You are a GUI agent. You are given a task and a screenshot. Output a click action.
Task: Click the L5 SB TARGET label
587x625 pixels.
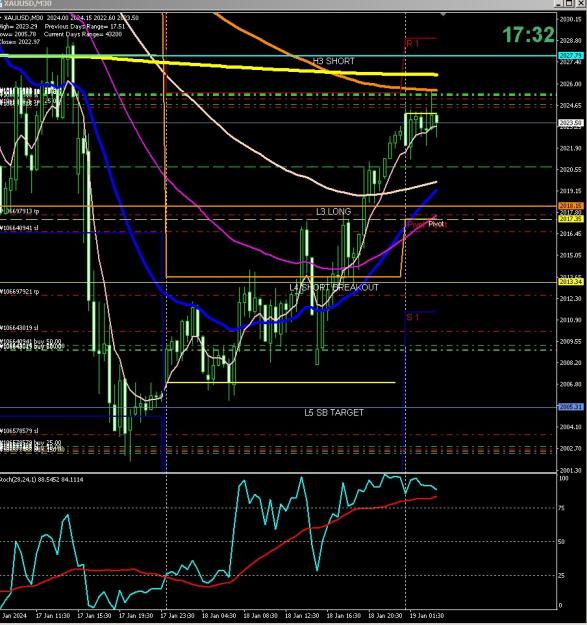click(334, 413)
